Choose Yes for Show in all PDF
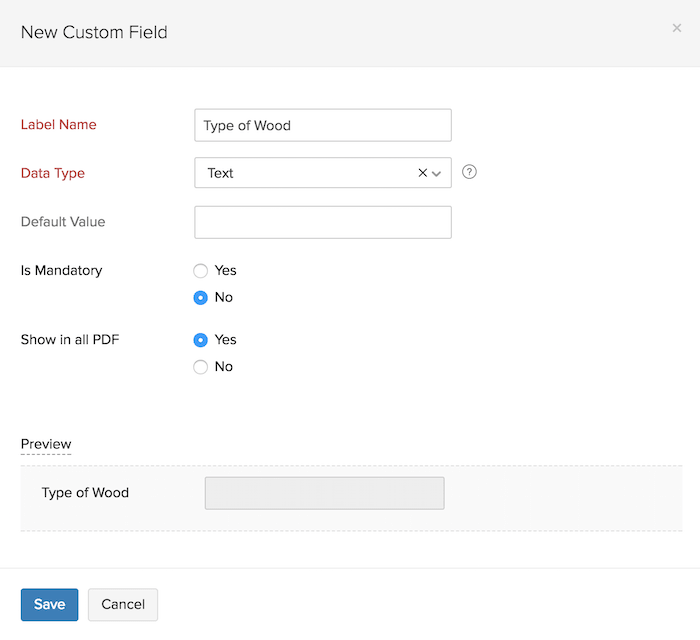The image size is (700, 640). point(201,340)
